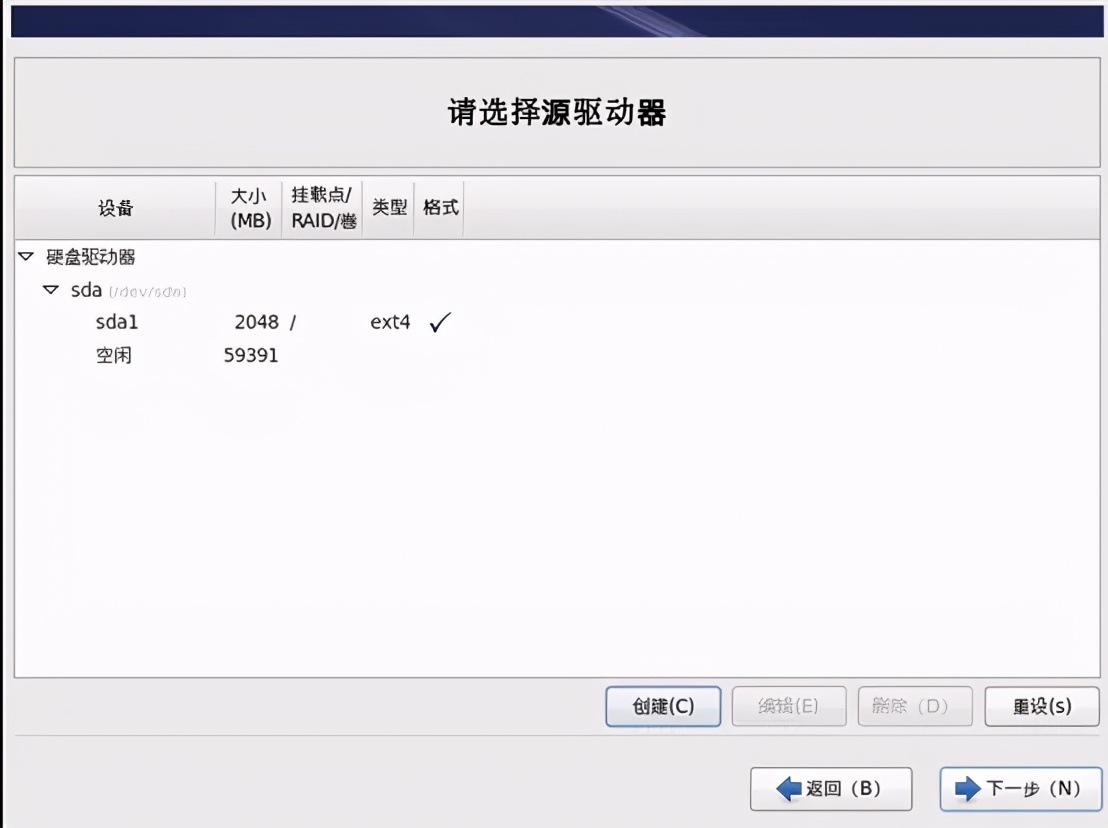This screenshot has height=828, width=1108.
Task: Click the 59391 free size value
Action: [x=251, y=355]
